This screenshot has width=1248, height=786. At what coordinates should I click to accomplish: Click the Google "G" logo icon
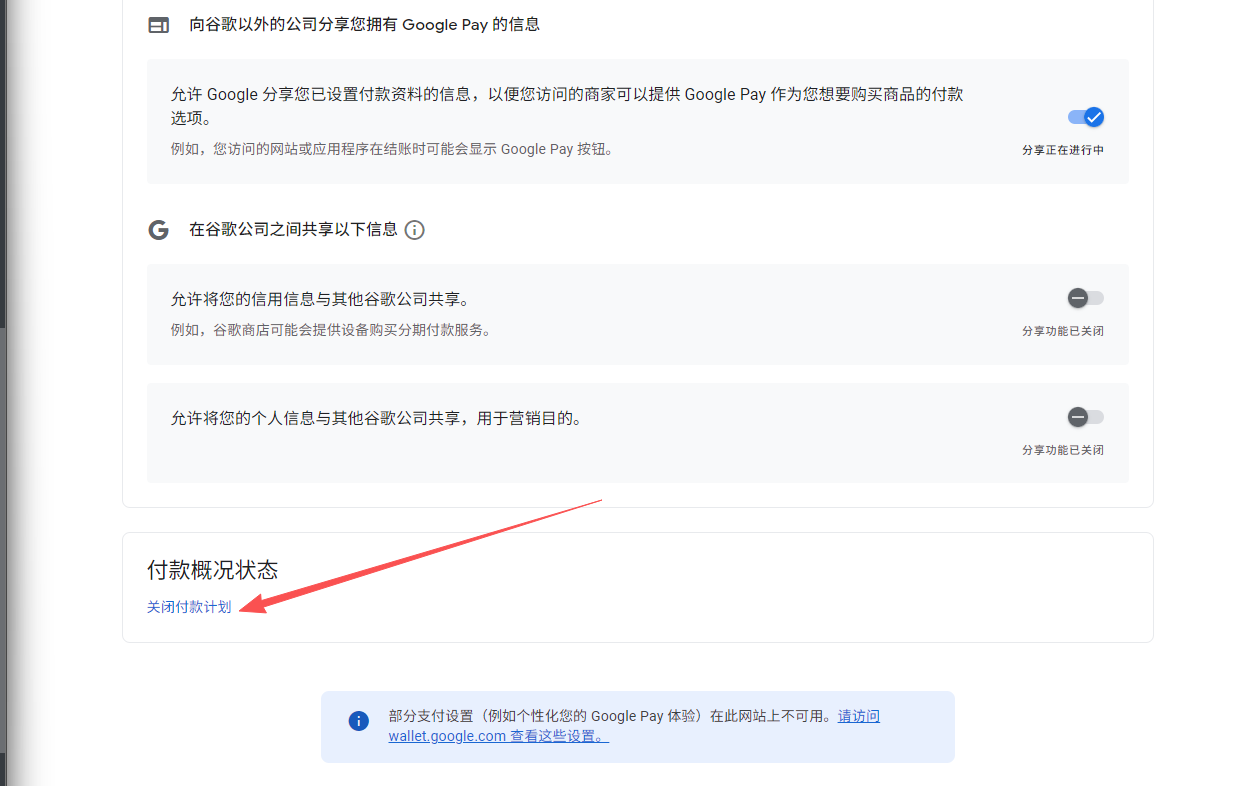coord(158,230)
